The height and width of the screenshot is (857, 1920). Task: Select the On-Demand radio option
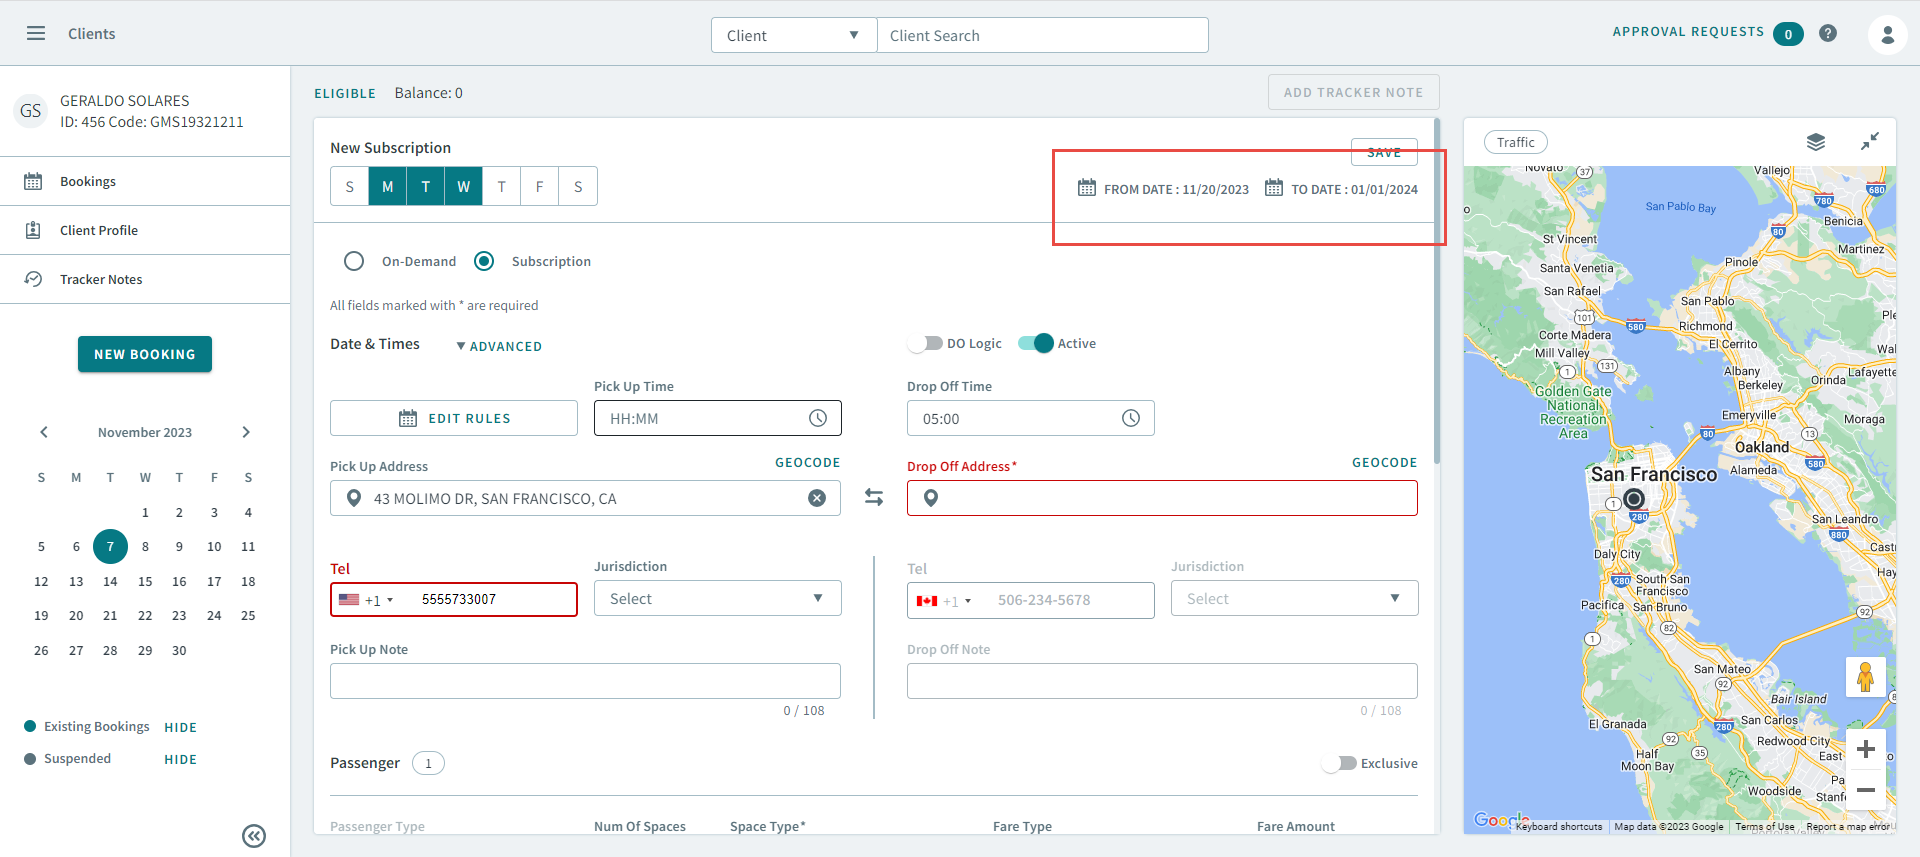354,261
